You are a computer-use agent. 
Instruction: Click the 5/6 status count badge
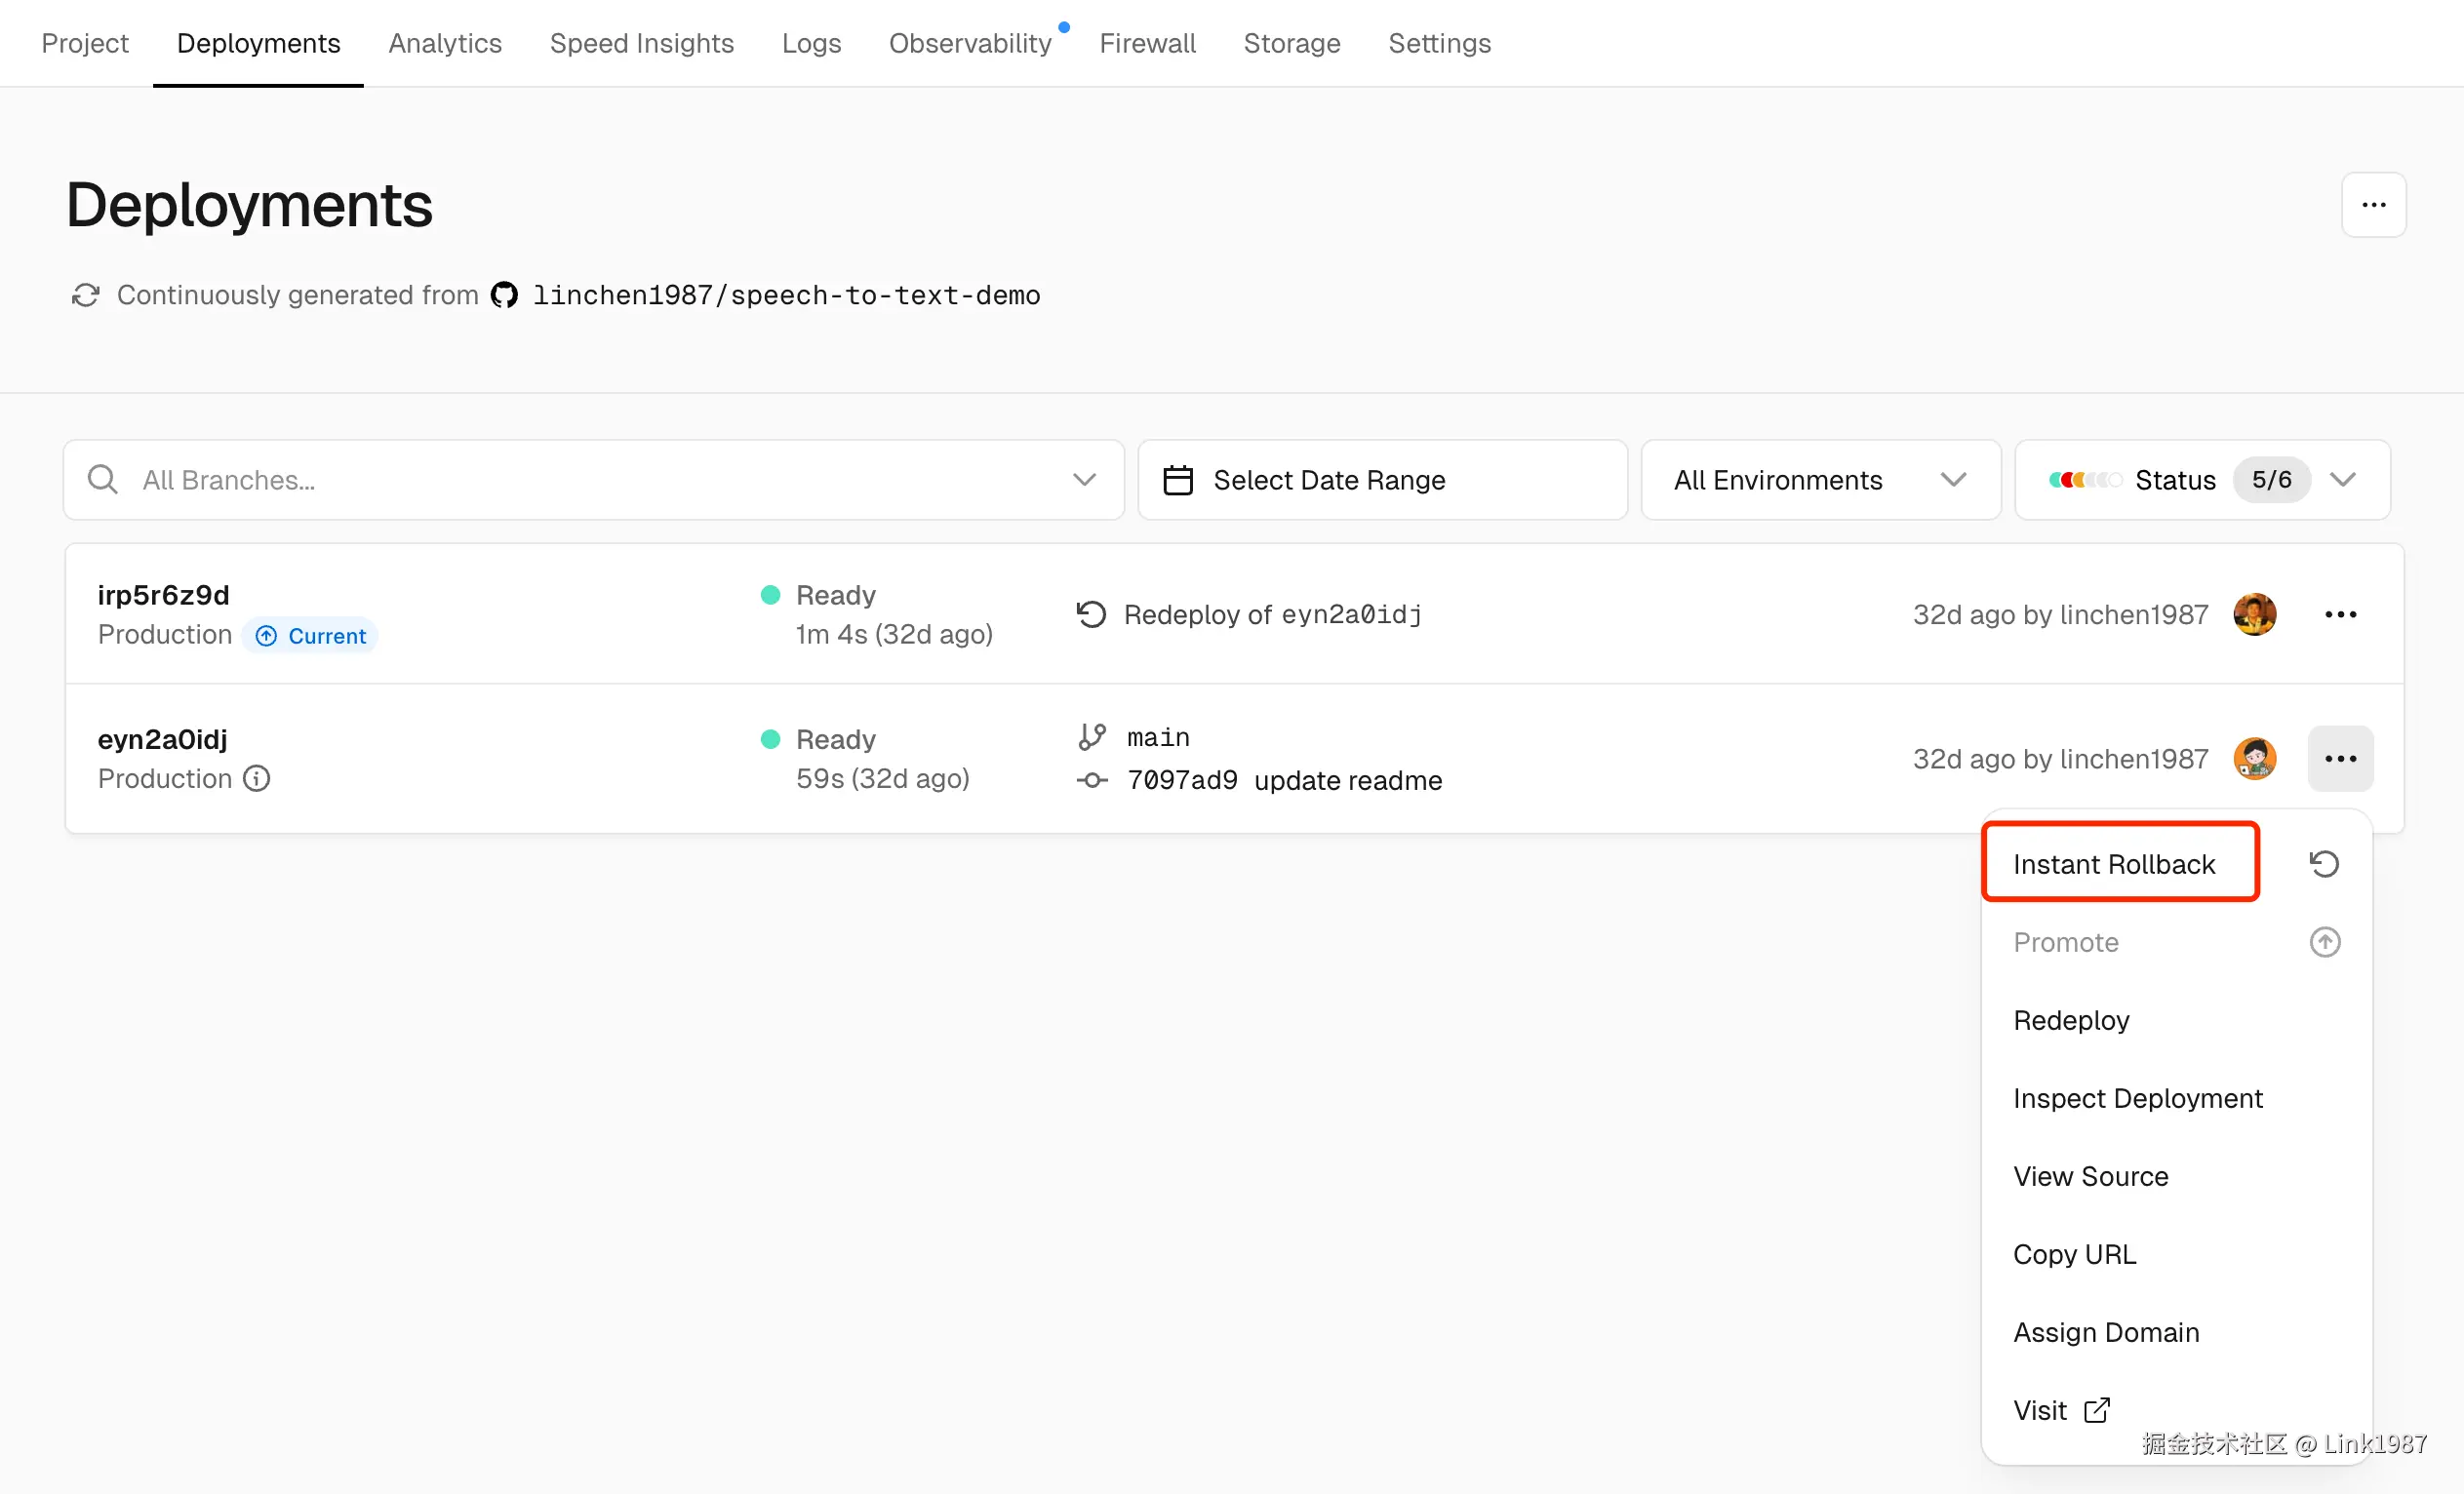click(x=2271, y=480)
